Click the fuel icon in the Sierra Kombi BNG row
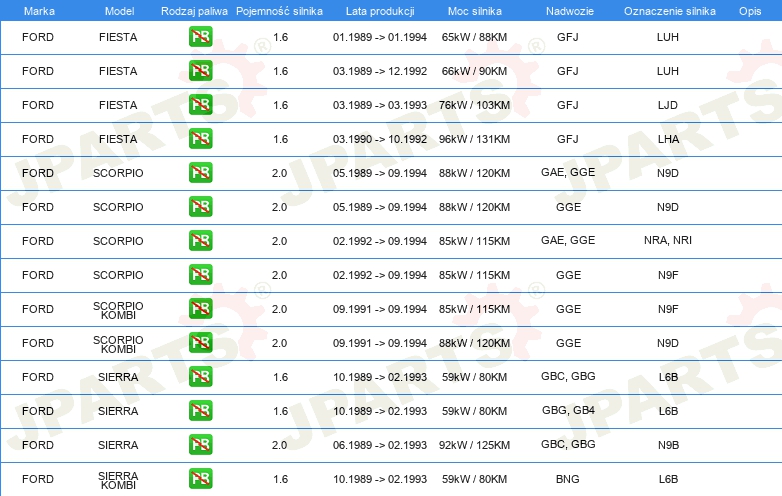 (200, 479)
